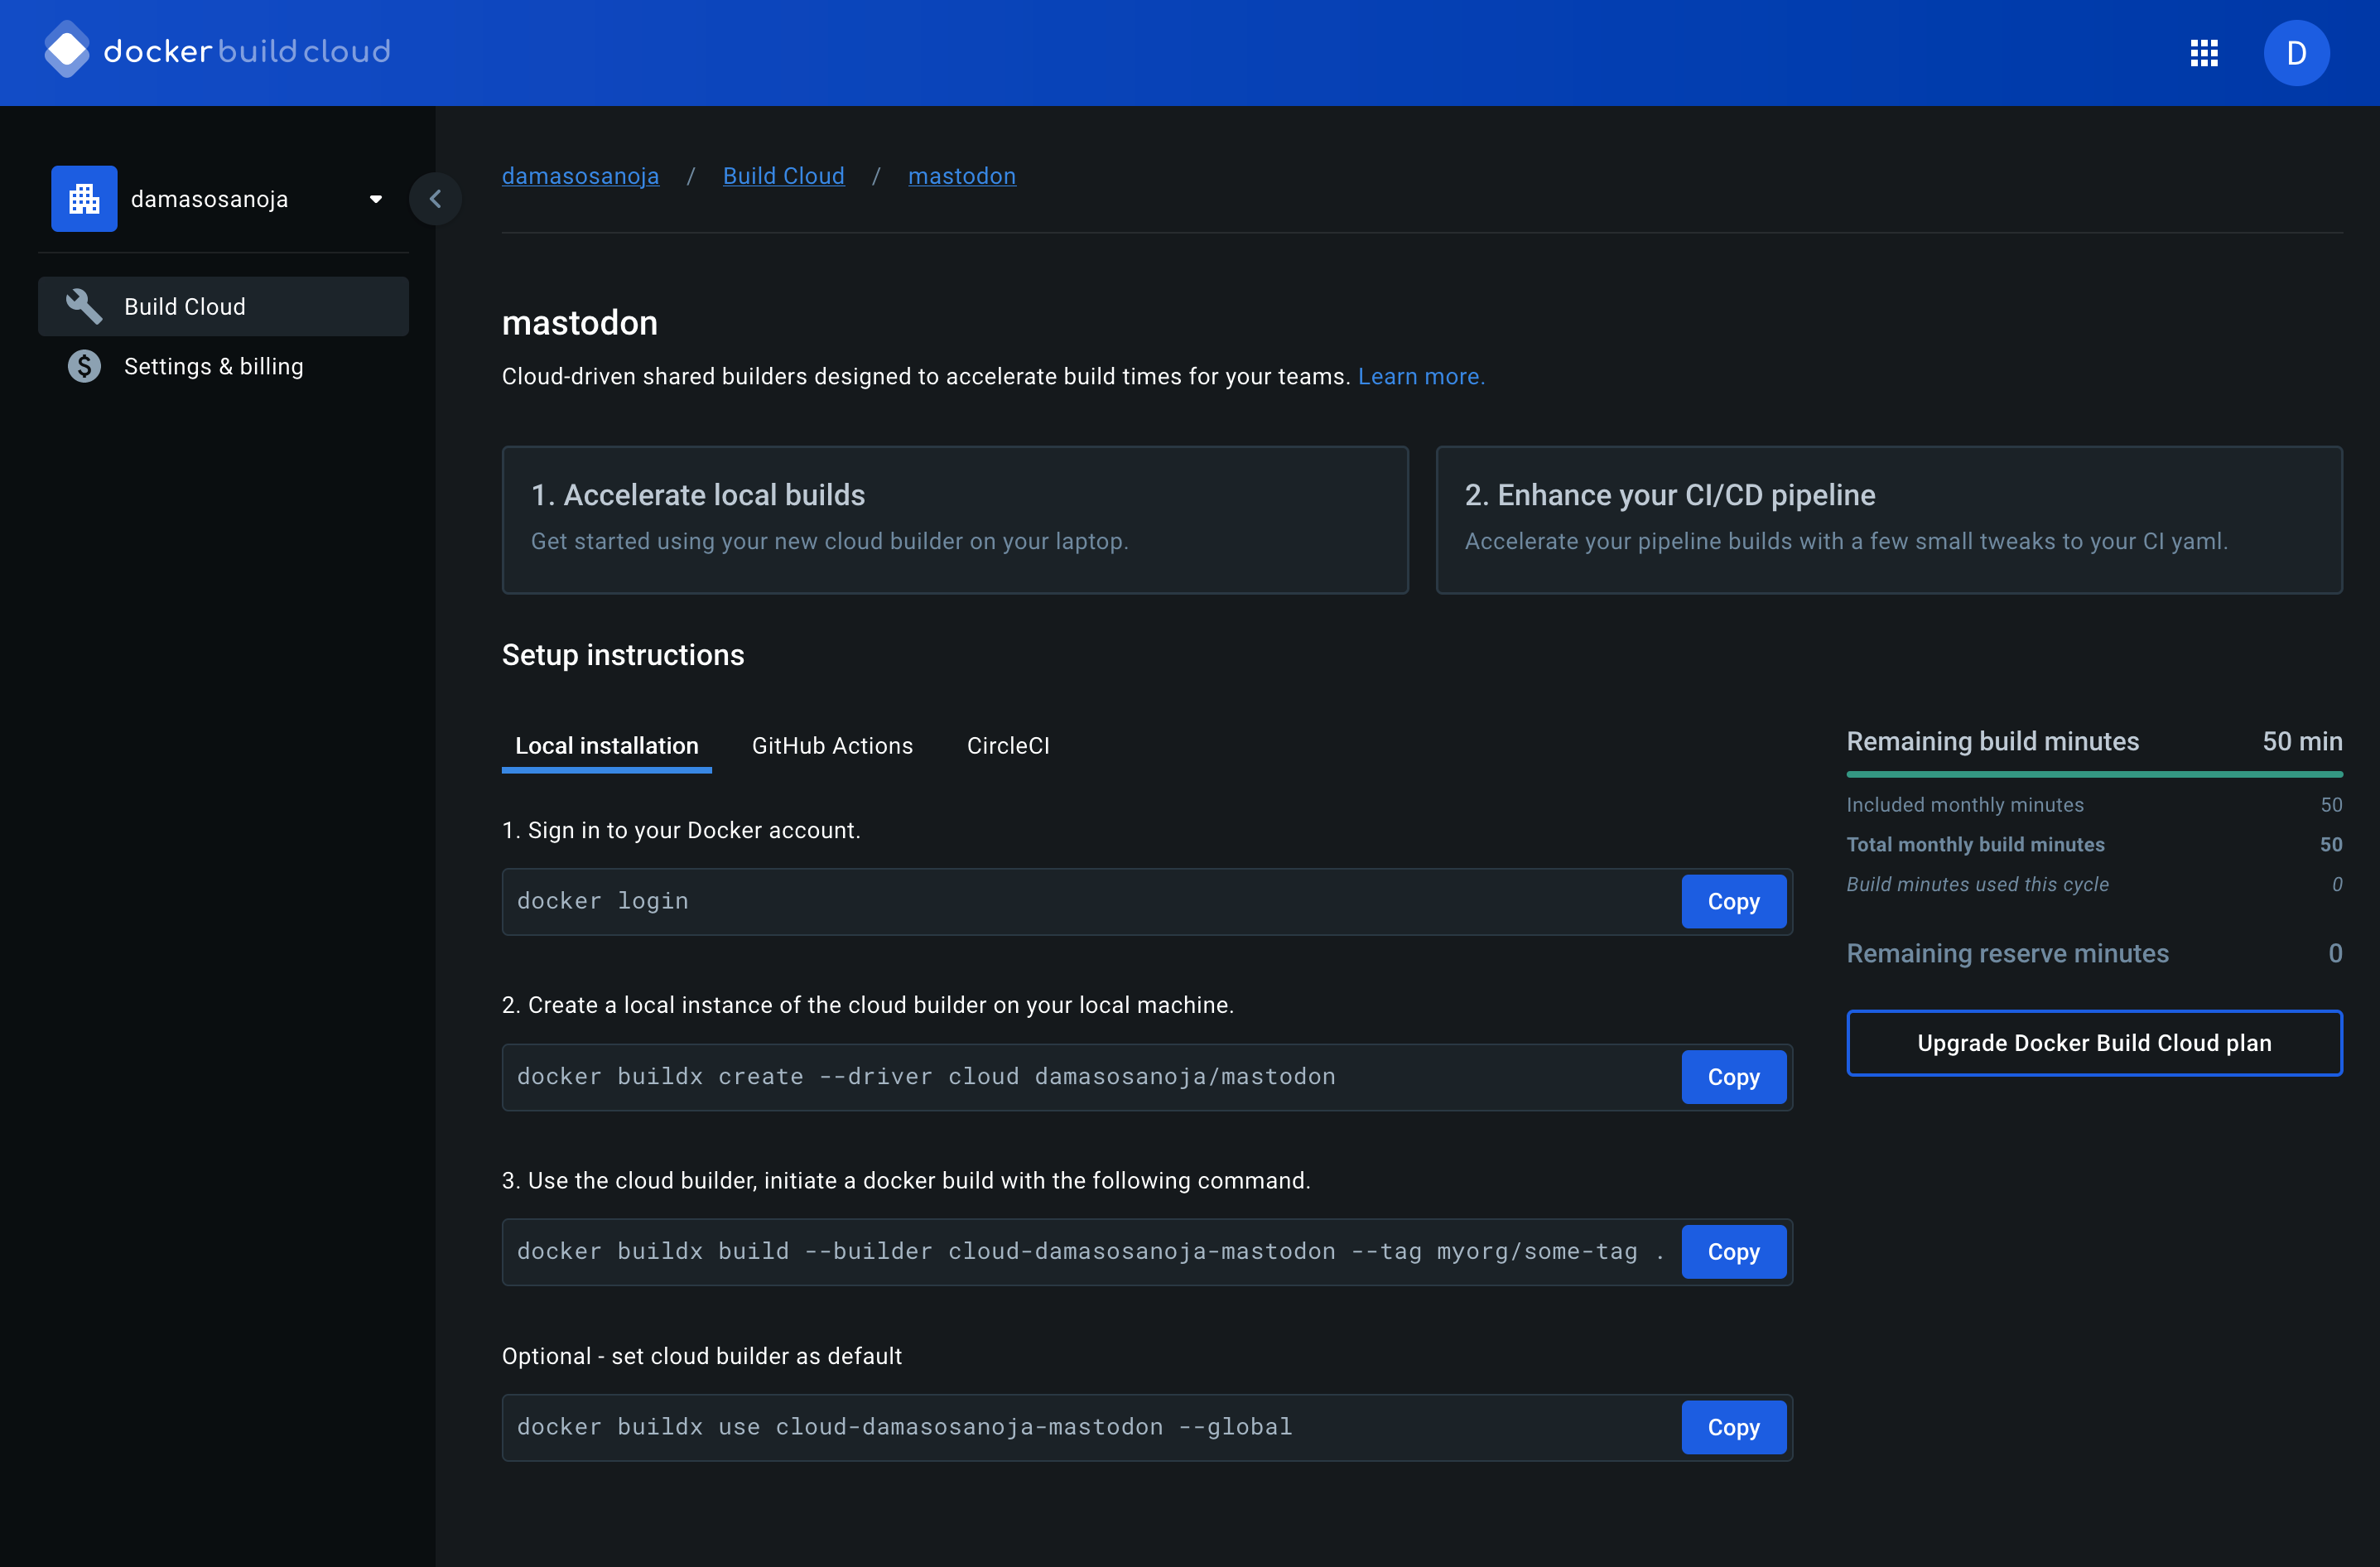Switch to the CircleCI tab
Viewport: 2380px width, 1567px height.
pos(1007,746)
